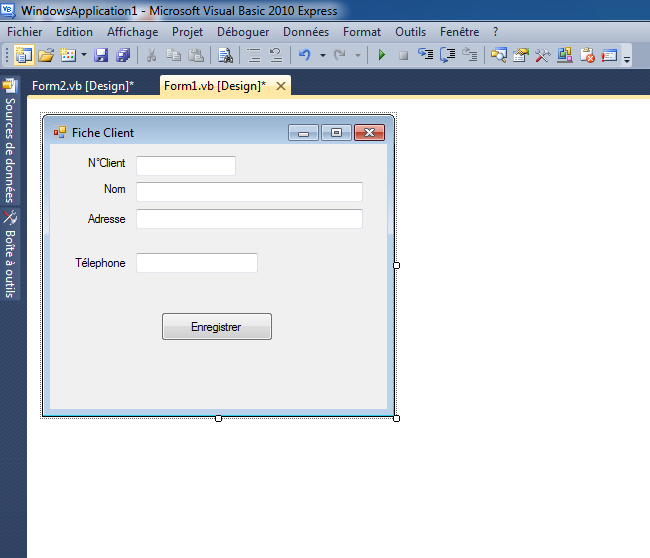Select the Adresse text box
Screen dimensions: 650x558
pyautogui.click(x=250, y=219)
